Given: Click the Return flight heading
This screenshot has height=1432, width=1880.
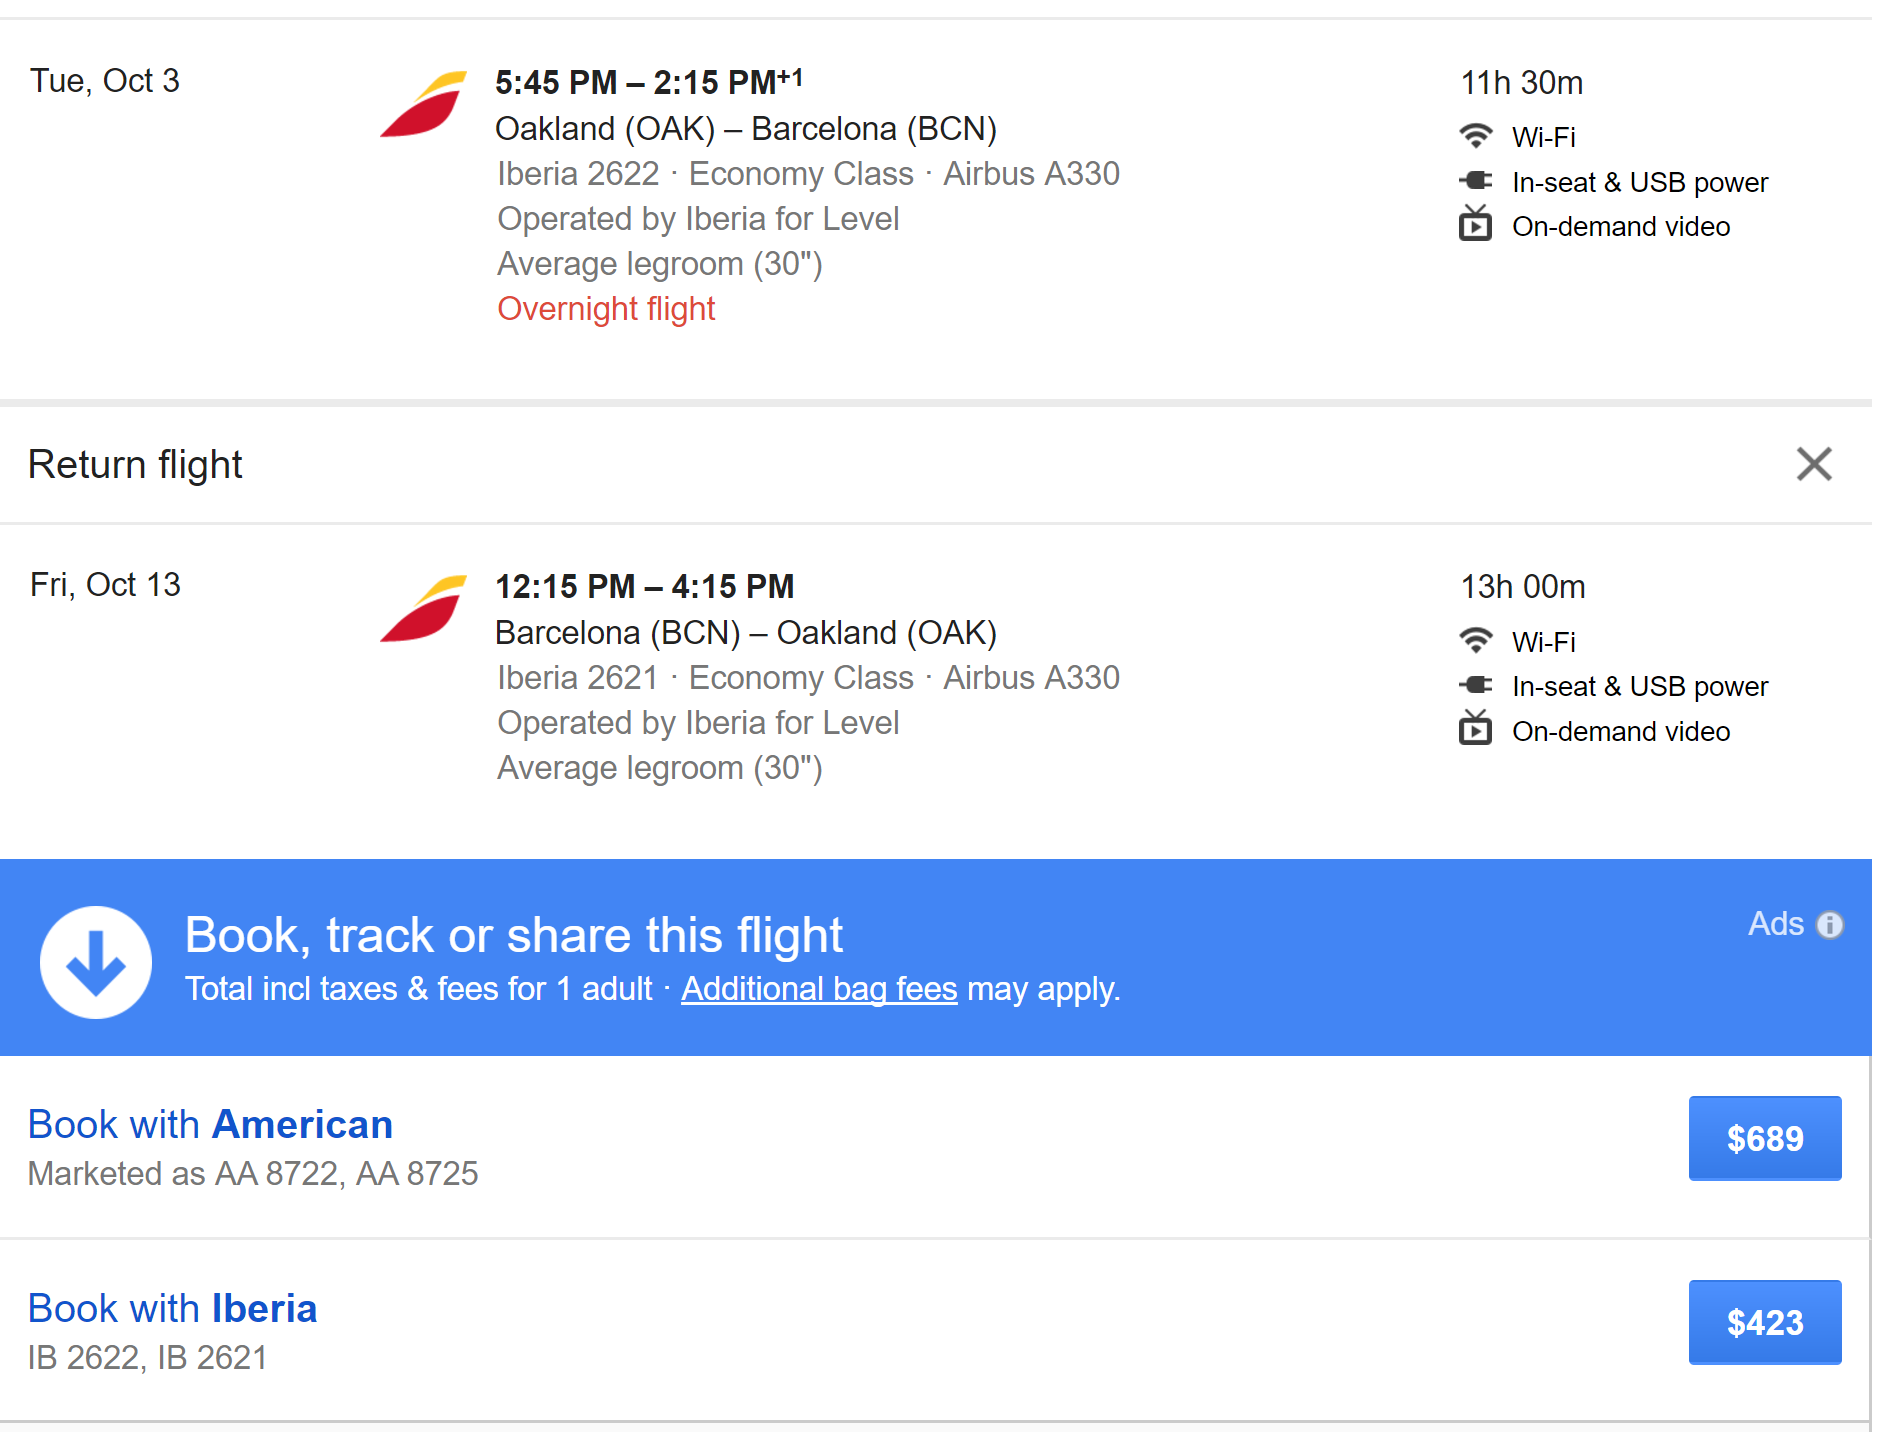Looking at the screenshot, I should [x=135, y=465].
